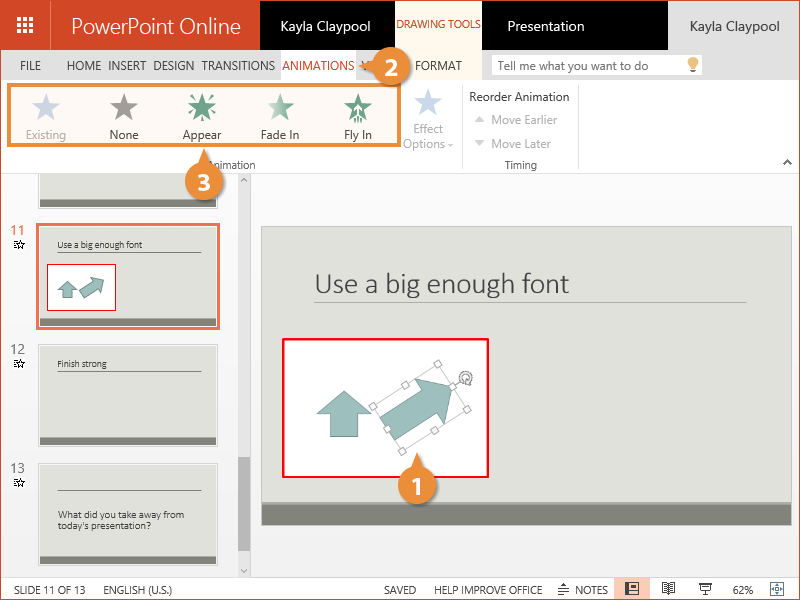Image resolution: width=800 pixels, height=600 pixels.
Task: Open the FILE menu
Action: tap(30, 66)
